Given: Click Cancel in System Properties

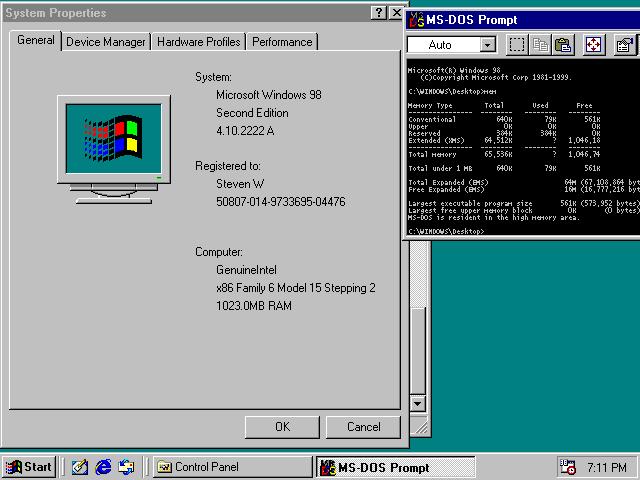Looking at the screenshot, I should pyautogui.click(x=363, y=427).
